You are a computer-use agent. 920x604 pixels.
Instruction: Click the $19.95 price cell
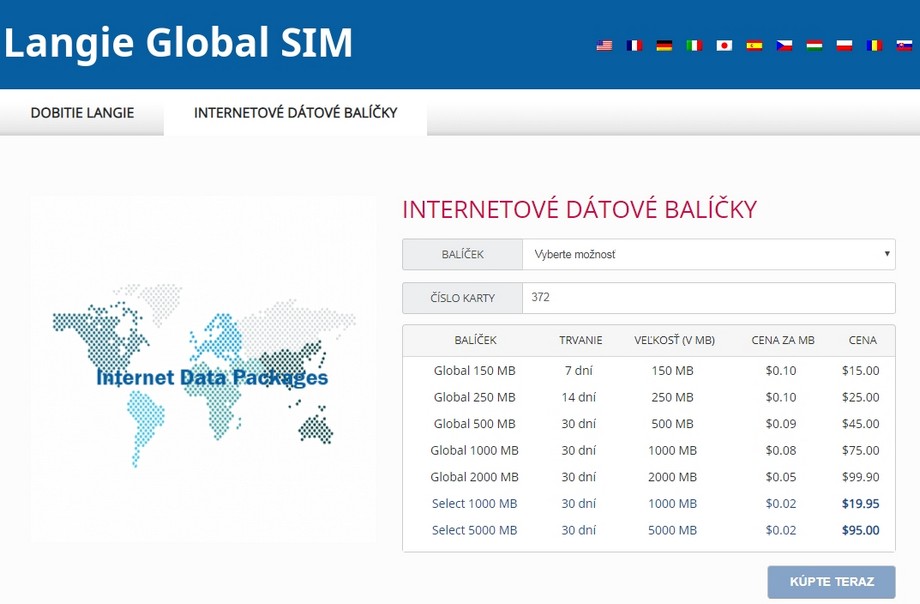[861, 504]
